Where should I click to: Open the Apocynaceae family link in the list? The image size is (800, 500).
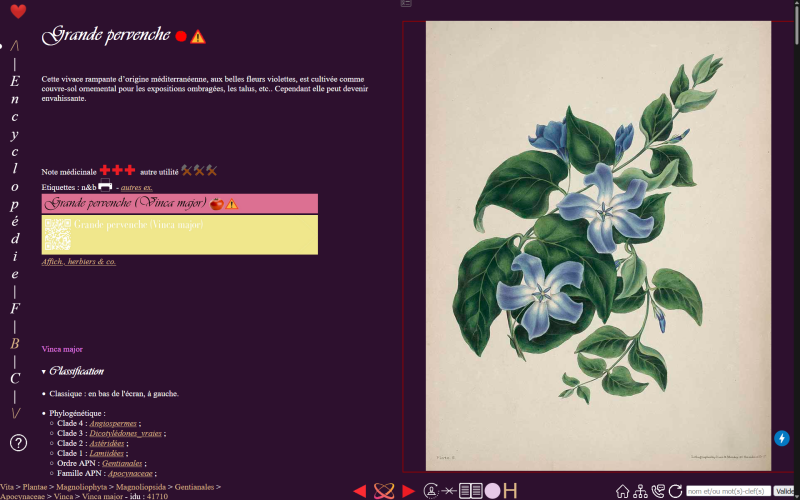[130, 473]
